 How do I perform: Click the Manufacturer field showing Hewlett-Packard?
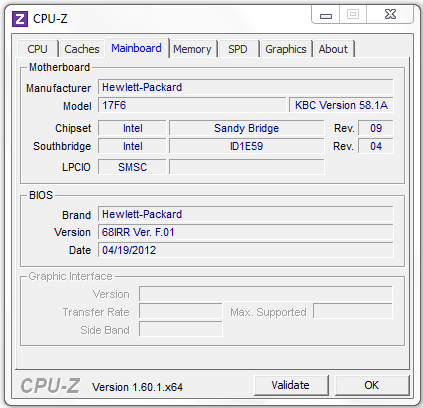pos(246,87)
